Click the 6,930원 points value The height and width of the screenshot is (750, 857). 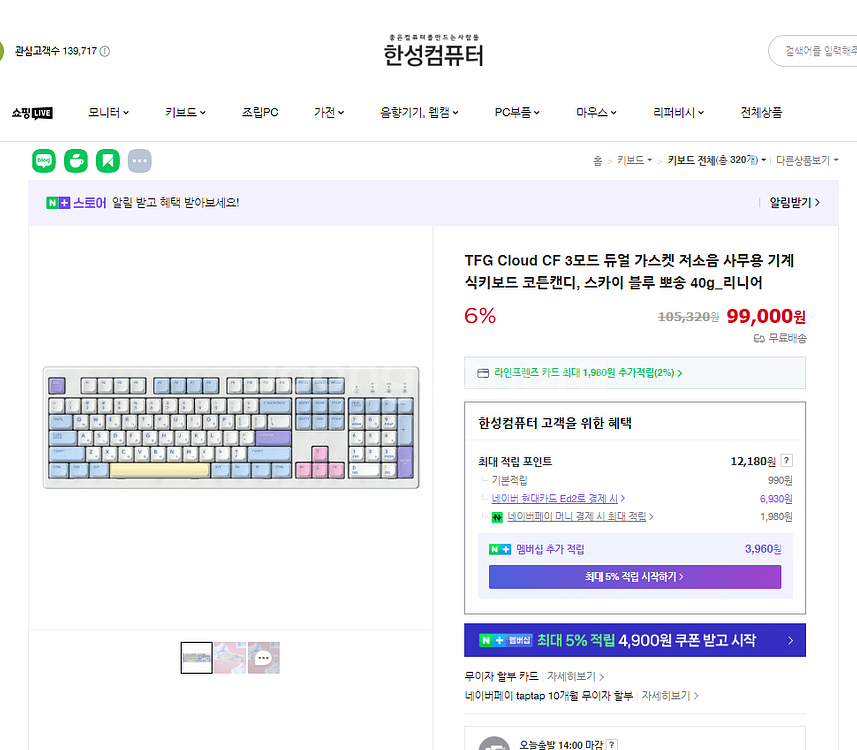coord(776,499)
